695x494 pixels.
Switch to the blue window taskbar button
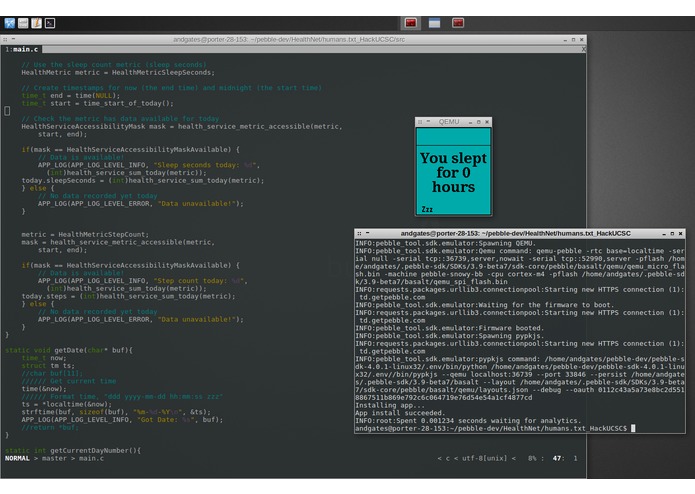[434, 23]
